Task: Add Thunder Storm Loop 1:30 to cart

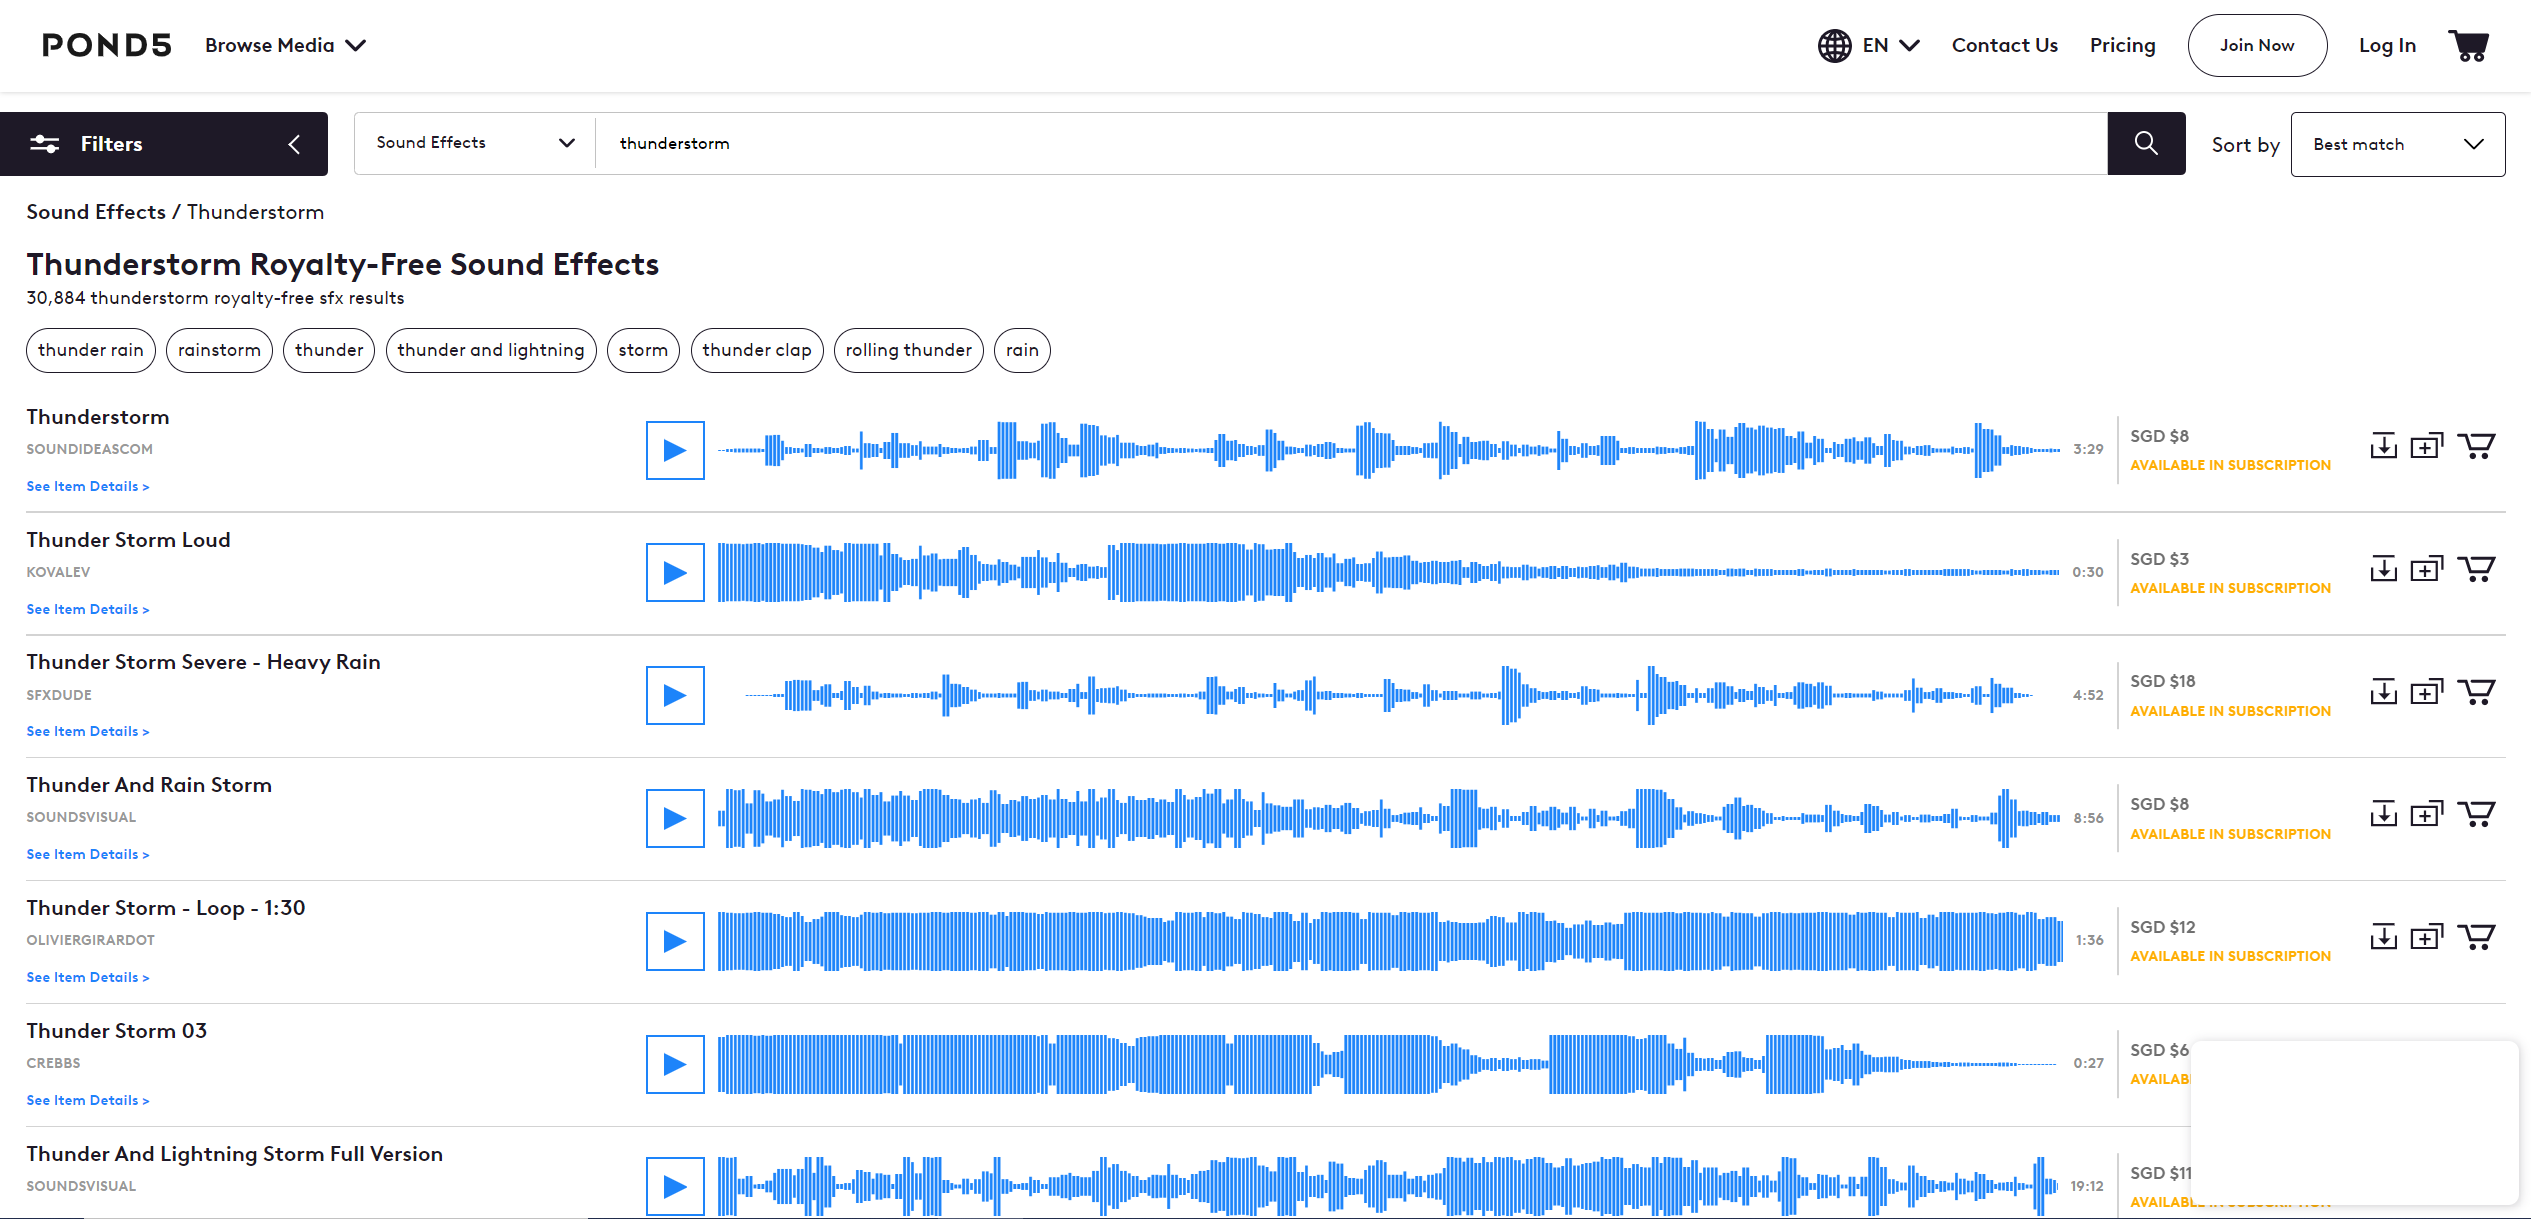Action: (x=2476, y=938)
